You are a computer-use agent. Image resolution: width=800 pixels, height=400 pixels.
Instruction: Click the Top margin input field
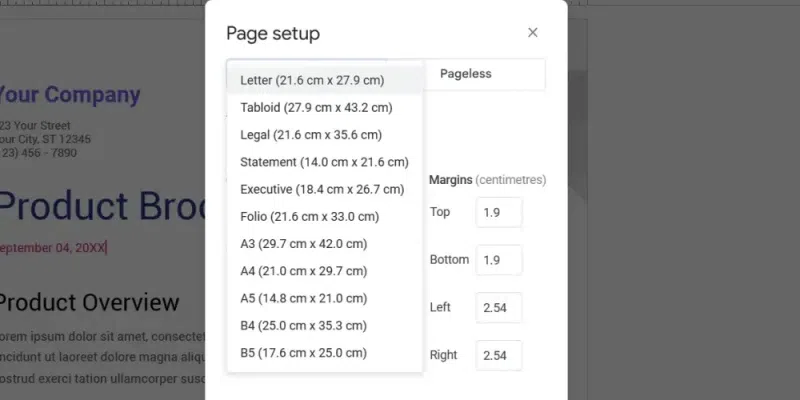click(x=499, y=212)
